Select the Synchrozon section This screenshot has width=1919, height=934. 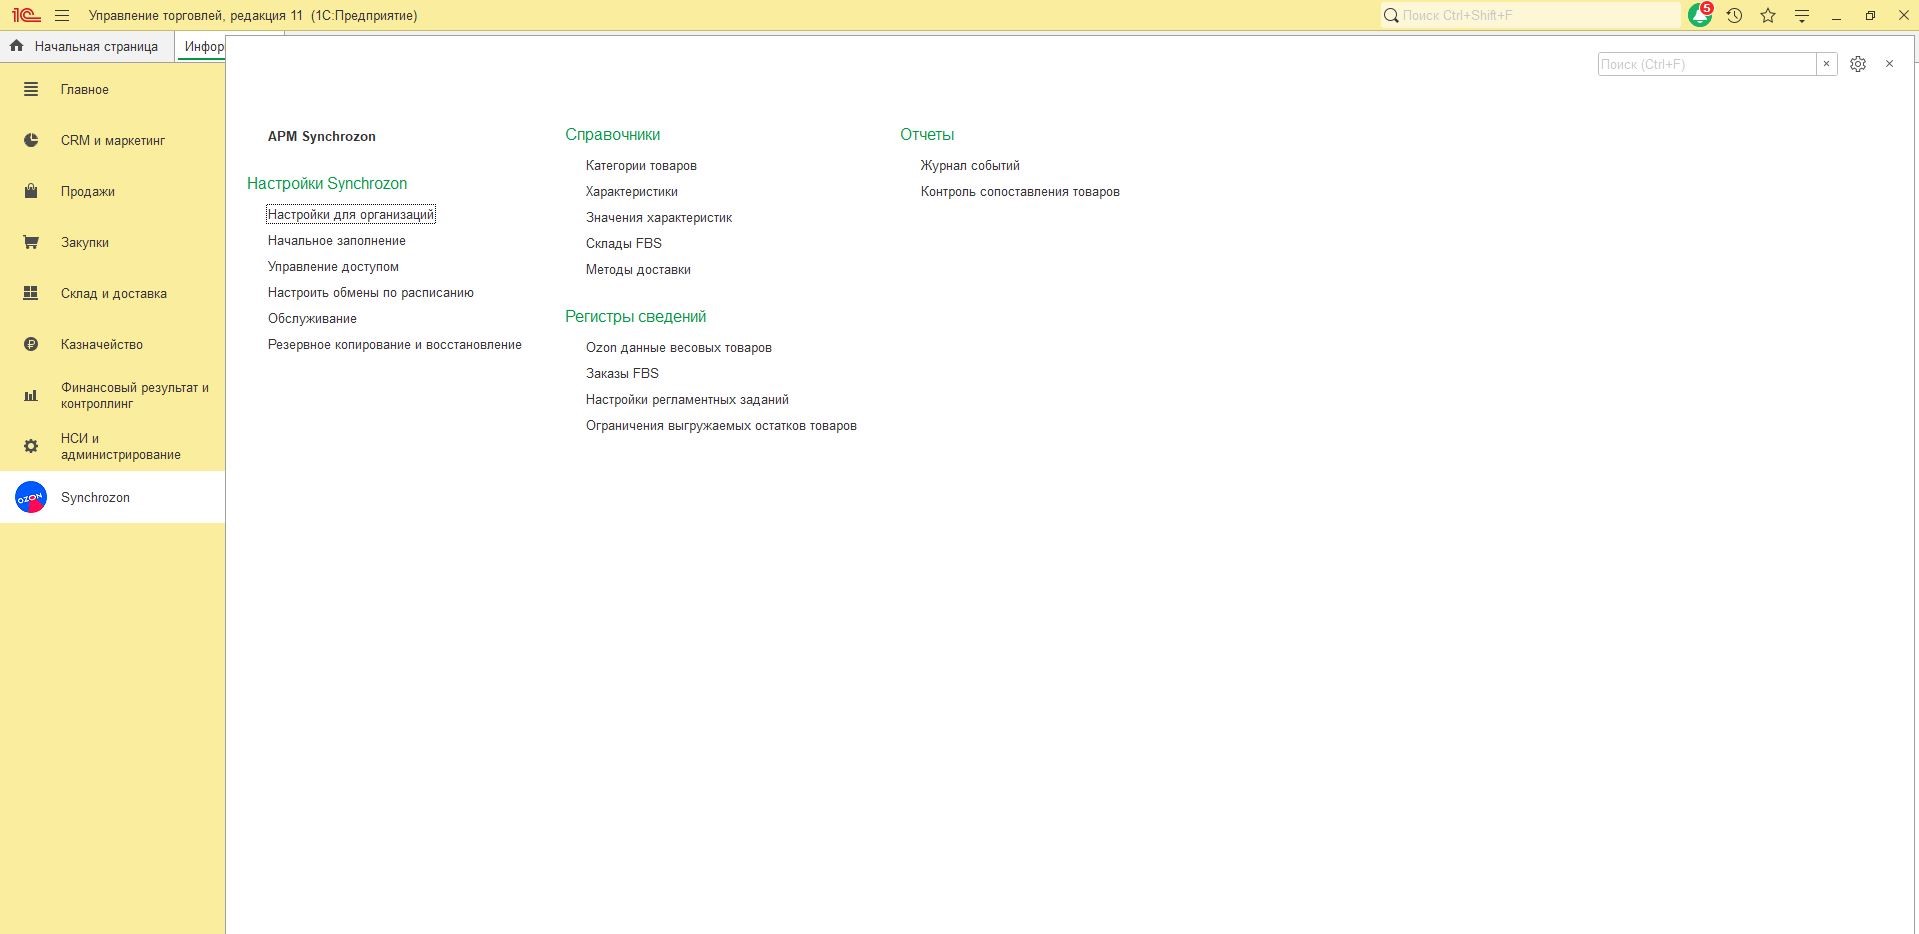click(x=112, y=497)
